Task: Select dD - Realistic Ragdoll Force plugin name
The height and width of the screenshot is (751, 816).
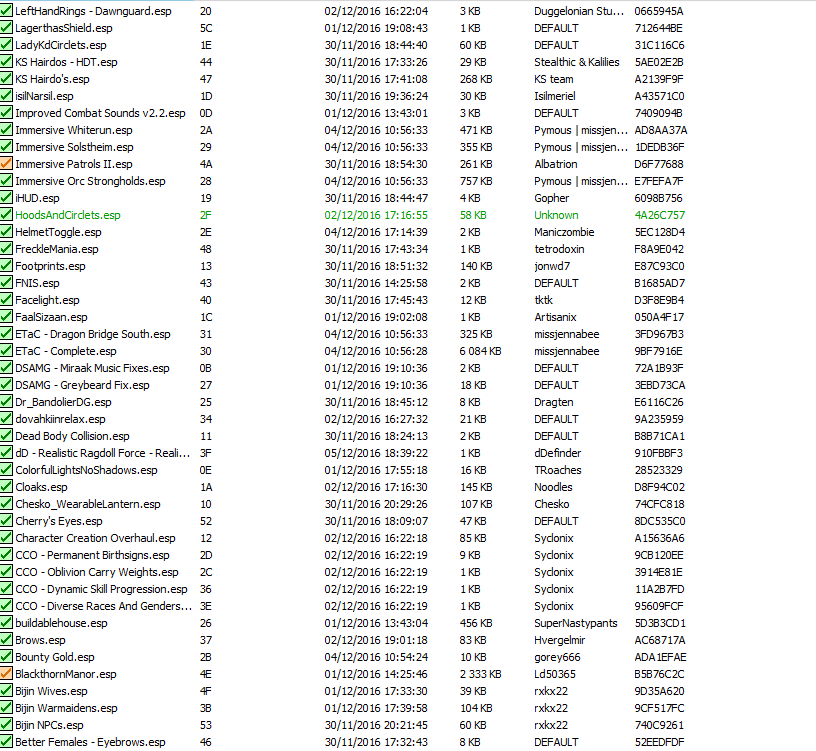Action: pyautogui.click(x=103, y=453)
